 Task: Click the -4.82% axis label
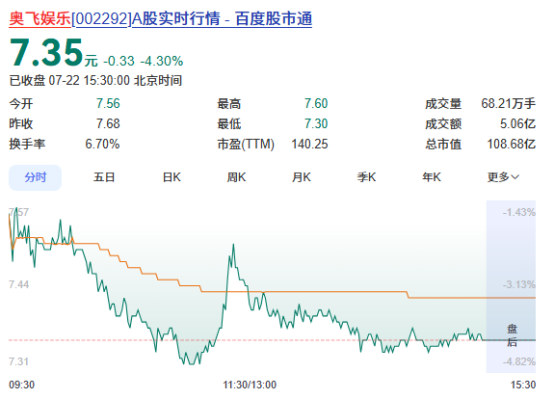click(519, 362)
